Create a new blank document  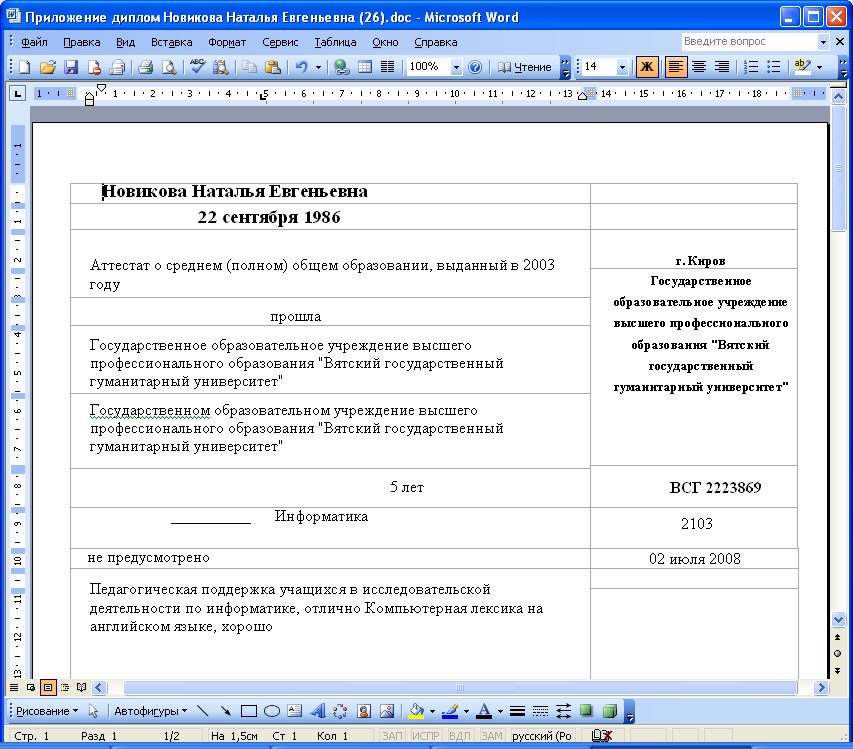pyautogui.click(x=25, y=67)
